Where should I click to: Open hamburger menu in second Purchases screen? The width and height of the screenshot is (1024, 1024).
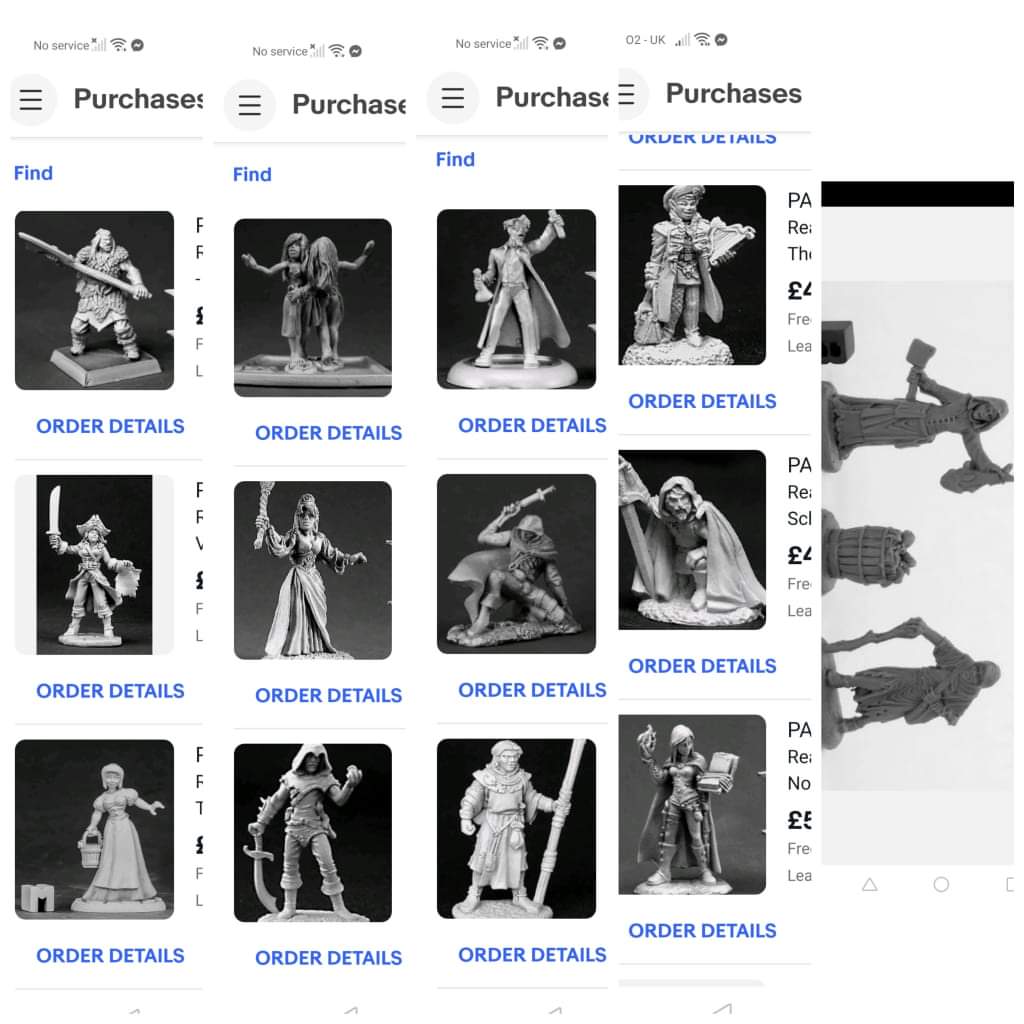point(249,105)
